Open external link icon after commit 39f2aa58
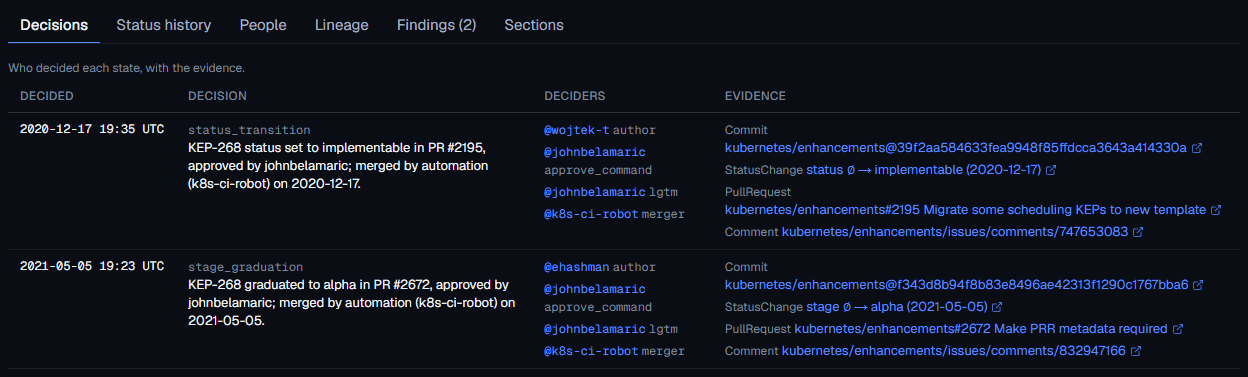This screenshot has height=377, width=1248. [x=1197, y=148]
